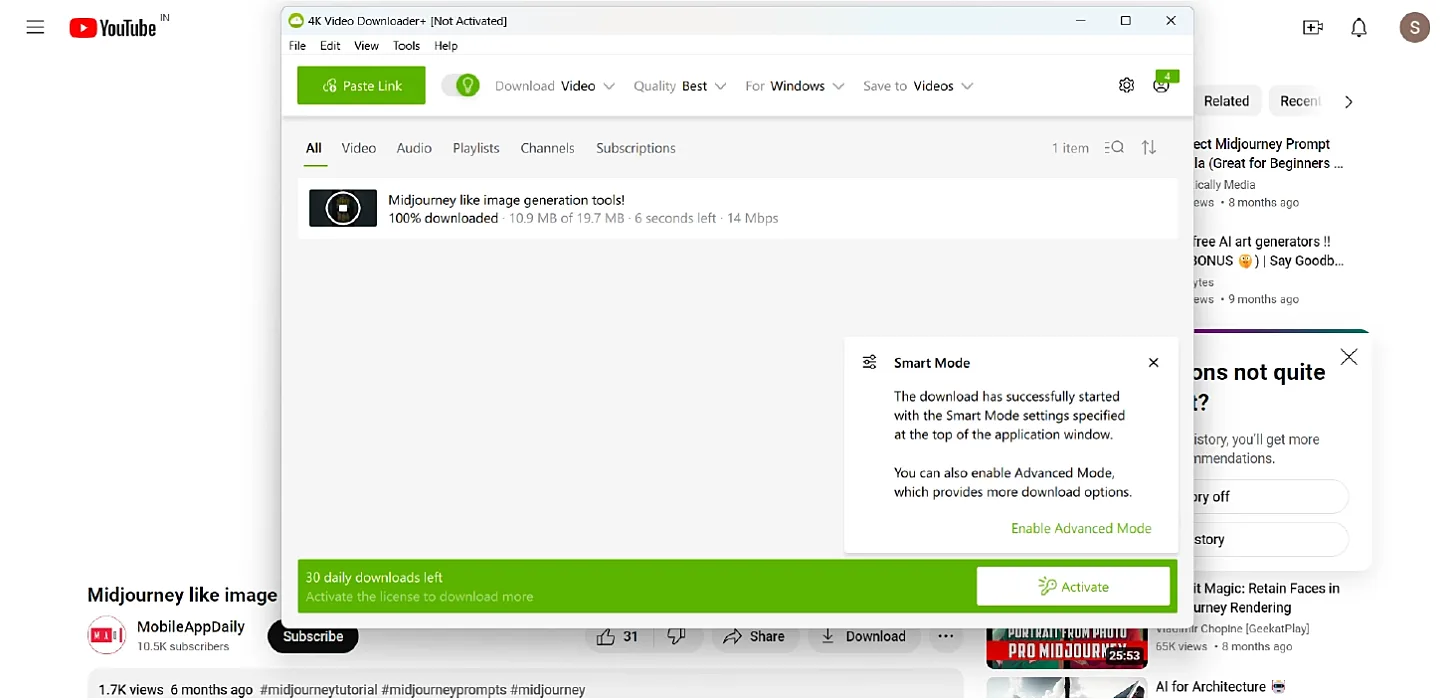This screenshot has height=700, width=1452.
Task: Open the YouTube video more actions menu
Action: tap(945, 636)
